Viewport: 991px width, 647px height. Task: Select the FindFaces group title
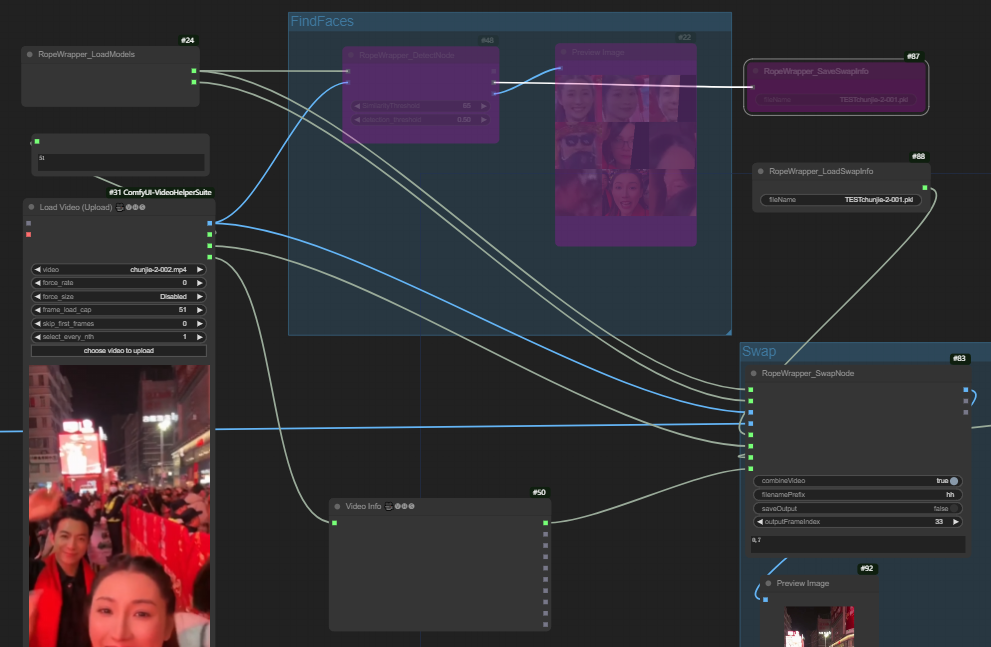coord(322,21)
